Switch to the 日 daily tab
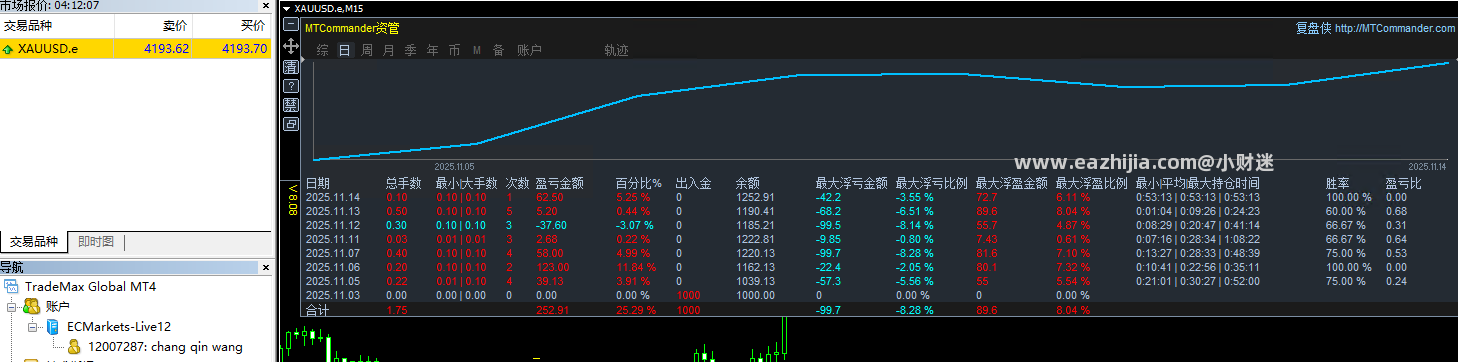 point(345,50)
